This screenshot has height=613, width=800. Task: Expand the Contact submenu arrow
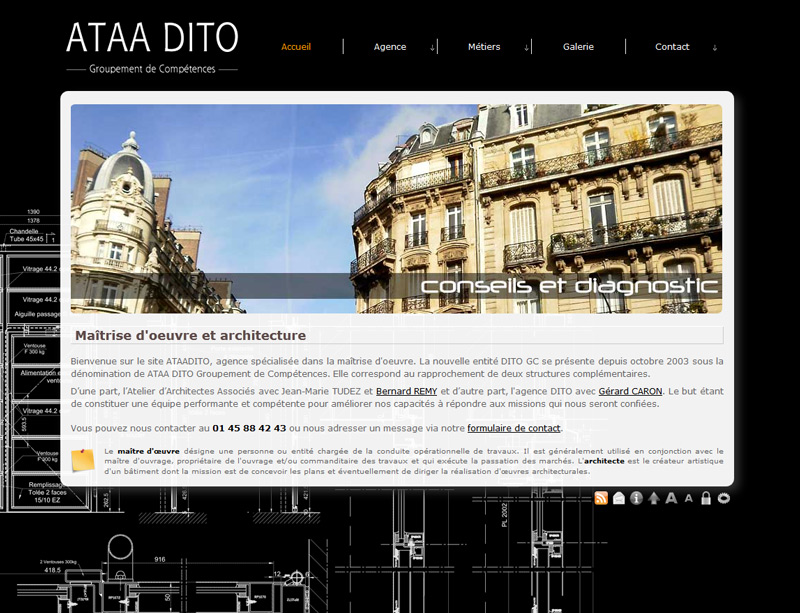pos(714,48)
